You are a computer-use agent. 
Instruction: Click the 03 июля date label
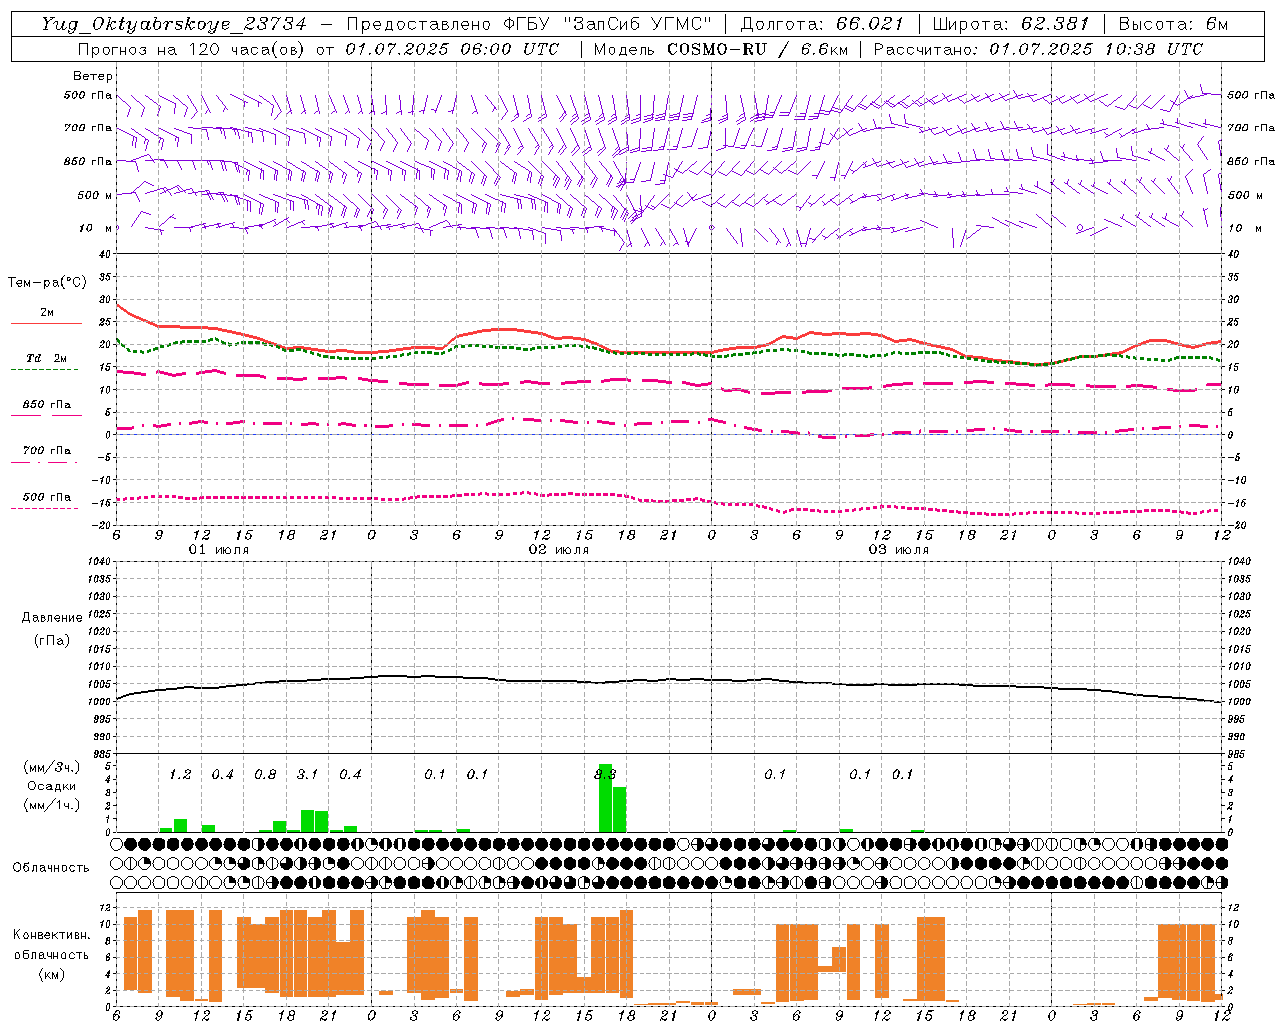[x=899, y=550]
